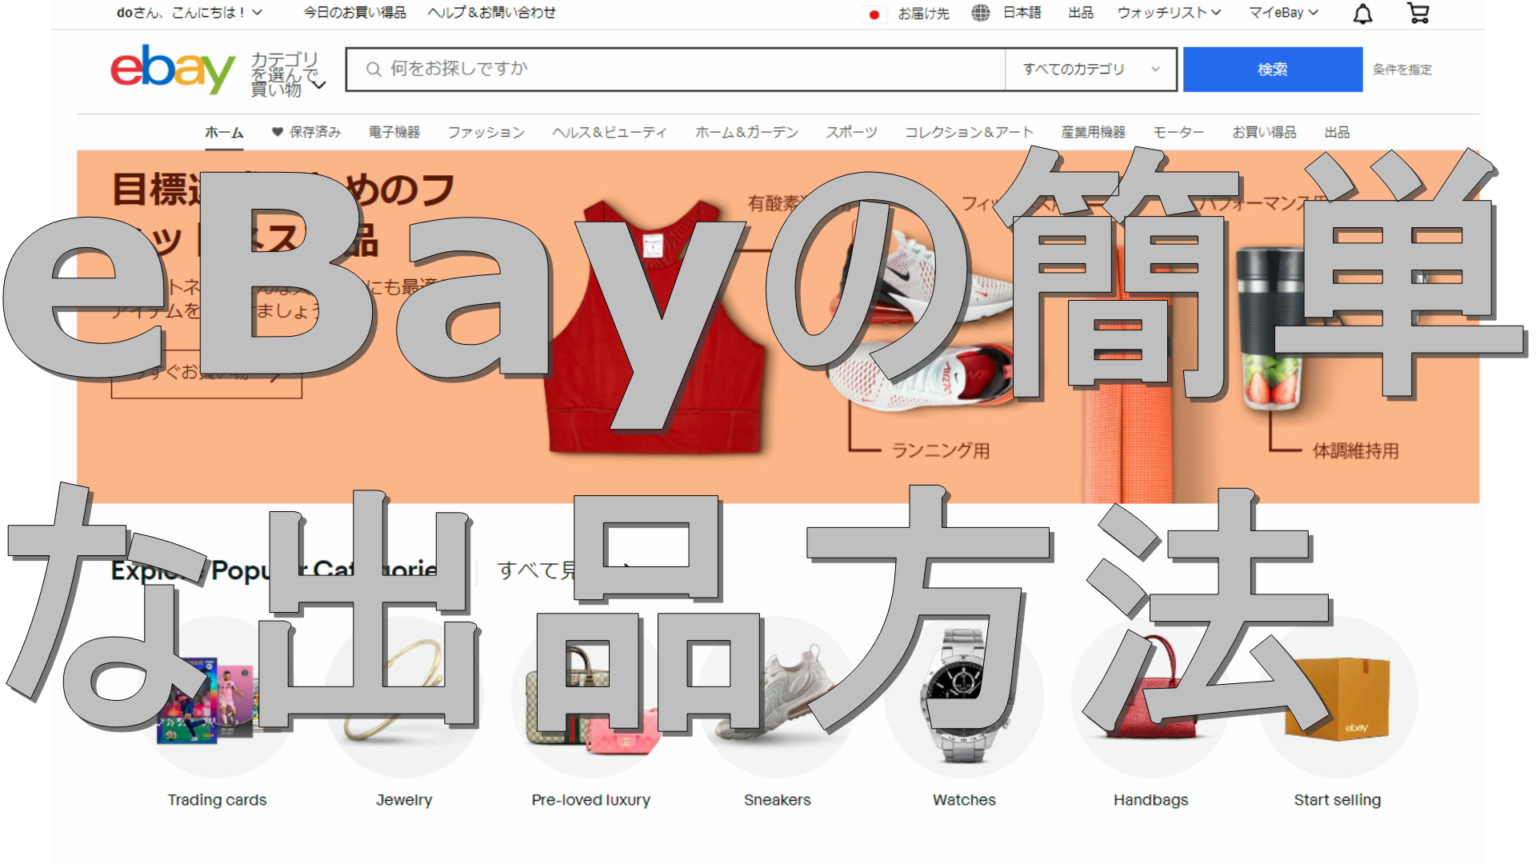The image size is (1536, 864).
Task: Click the blender bottle product image
Action: pyautogui.click(x=1272, y=330)
